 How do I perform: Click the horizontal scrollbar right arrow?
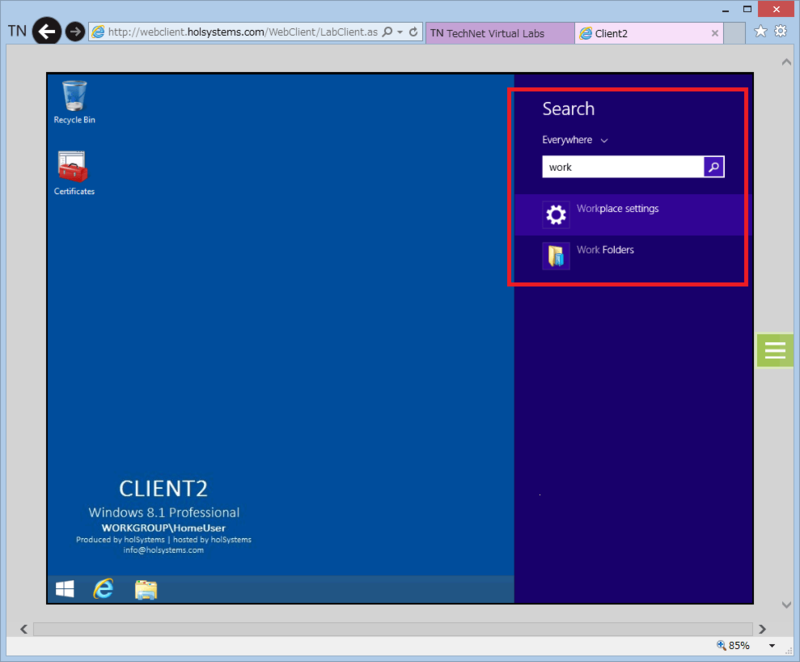(x=762, y=629)
